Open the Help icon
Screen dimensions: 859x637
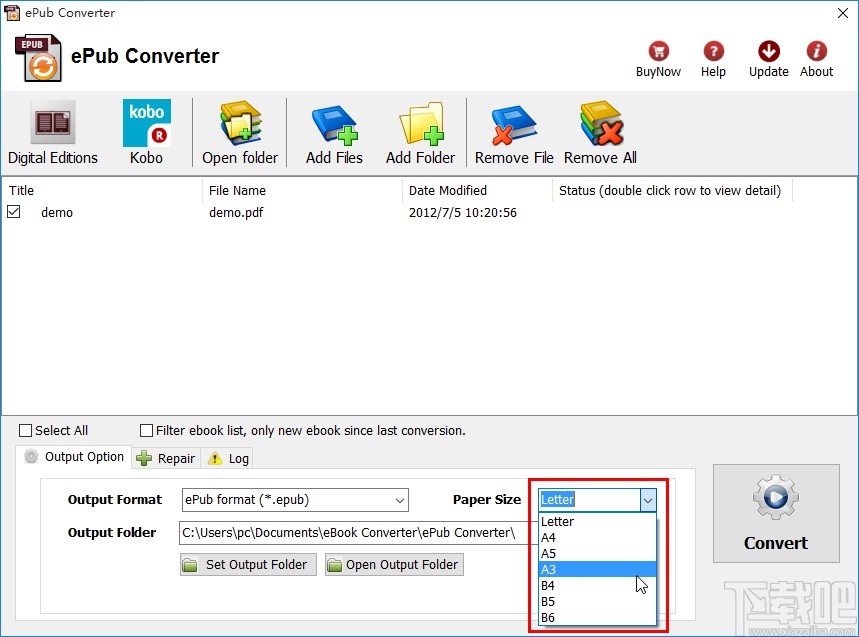[x=713, y=59]
